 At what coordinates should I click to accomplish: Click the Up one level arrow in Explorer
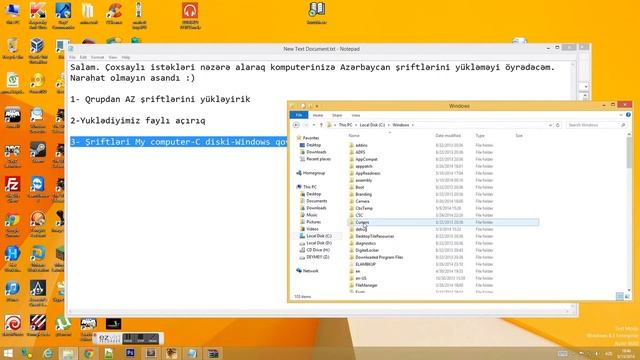(321, 125)
